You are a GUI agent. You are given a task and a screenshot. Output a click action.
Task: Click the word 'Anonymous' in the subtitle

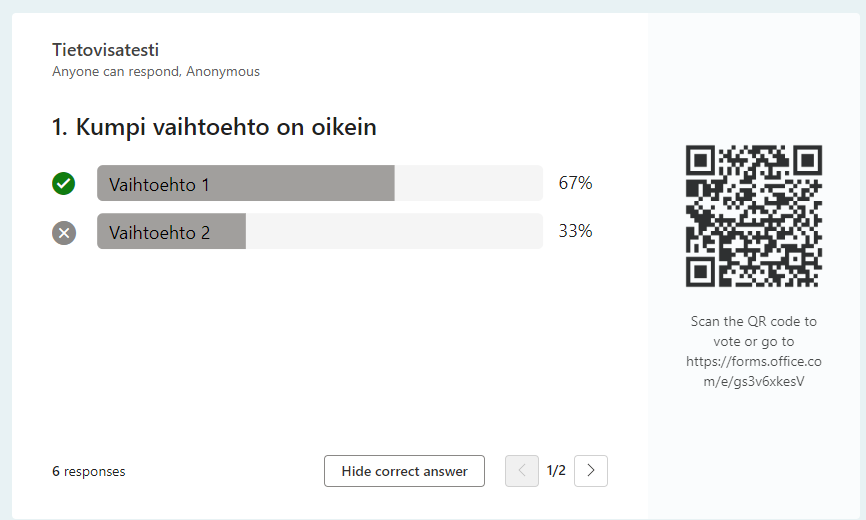(223, 72)
